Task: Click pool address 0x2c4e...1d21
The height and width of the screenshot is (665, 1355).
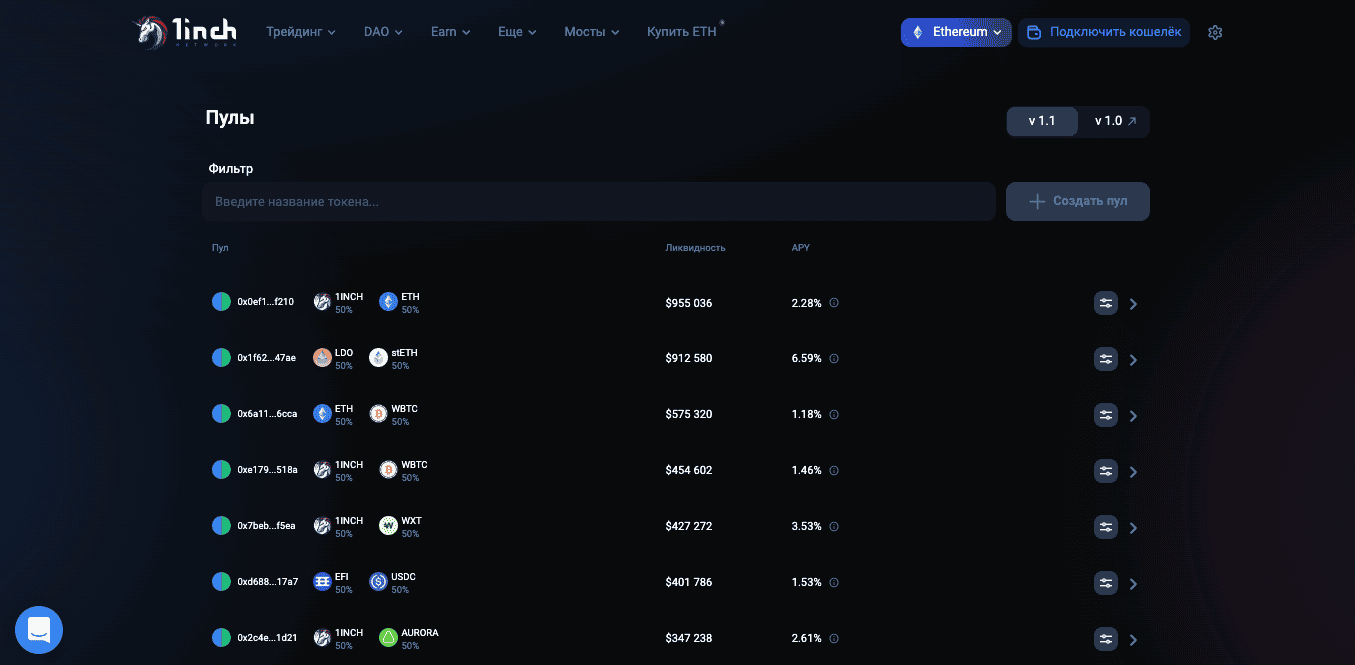Action: coord(267,638)
